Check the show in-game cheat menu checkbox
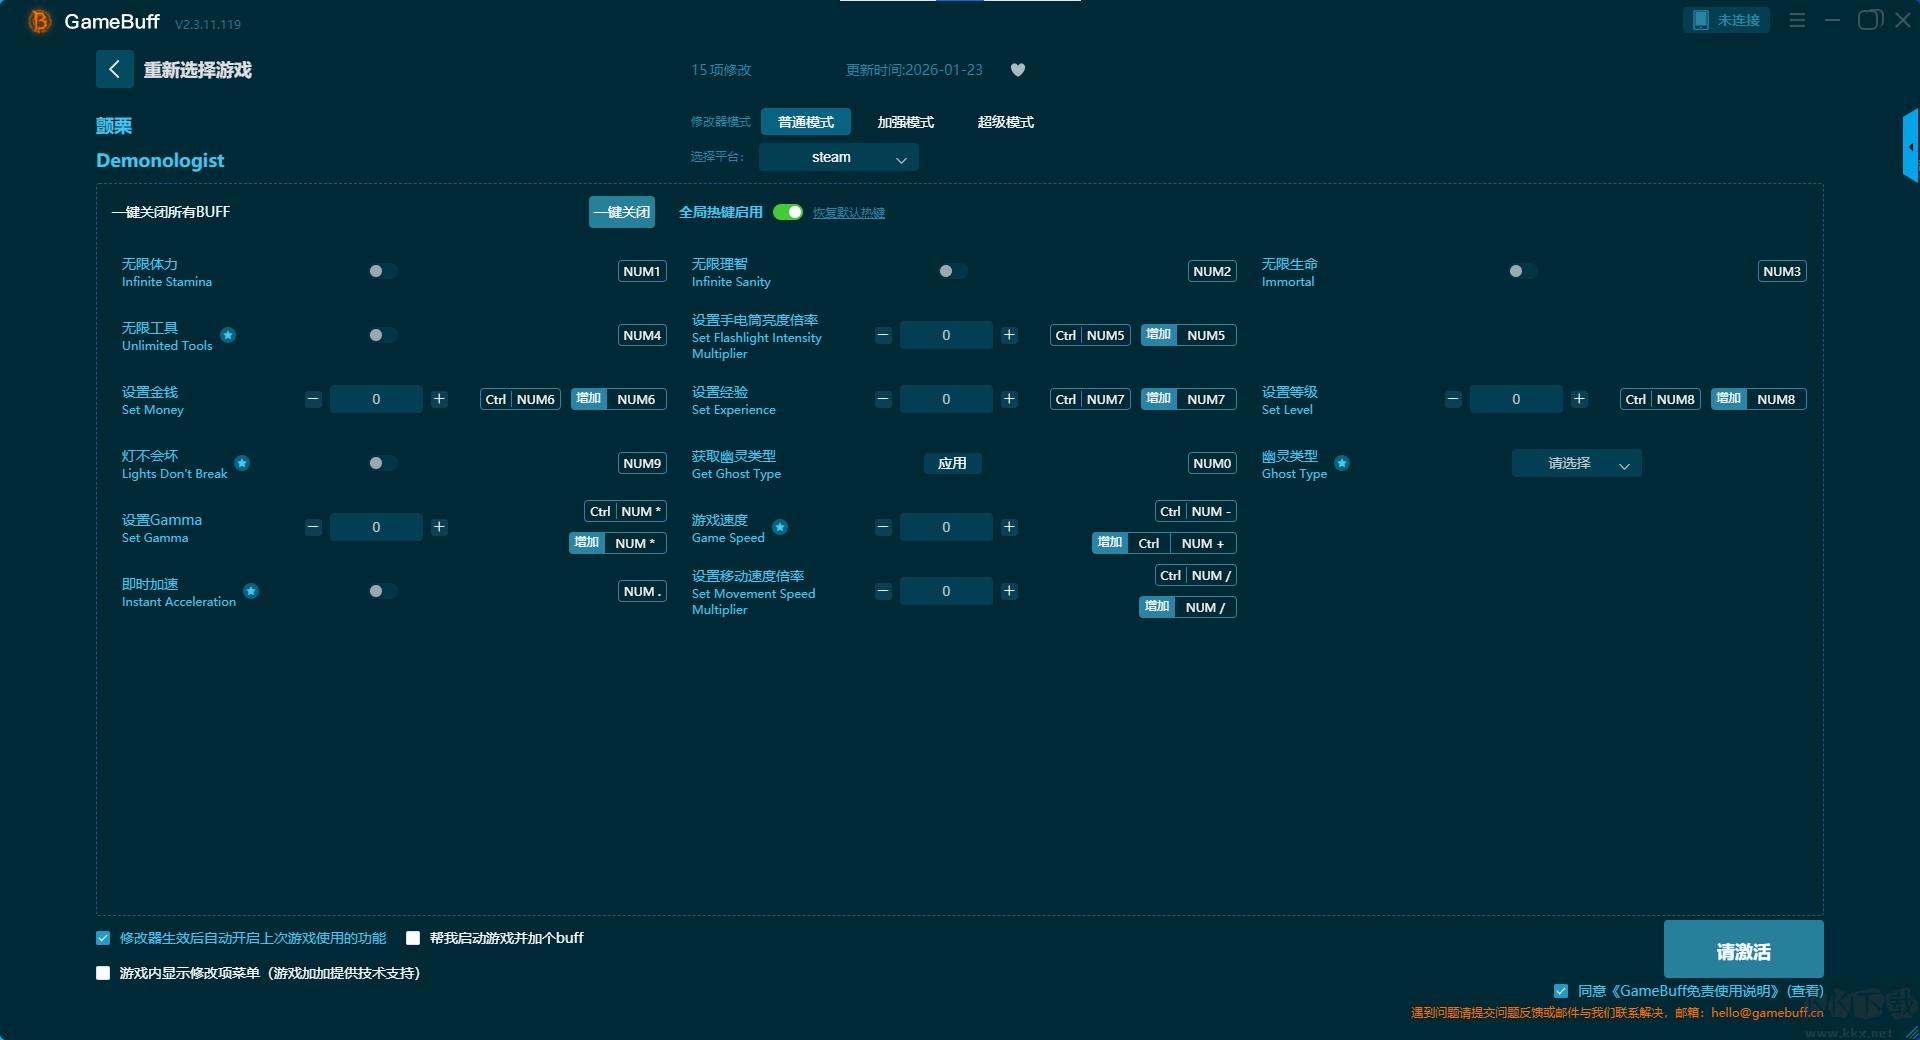This screenshot has height=1040, width=1920. (103, 973)
